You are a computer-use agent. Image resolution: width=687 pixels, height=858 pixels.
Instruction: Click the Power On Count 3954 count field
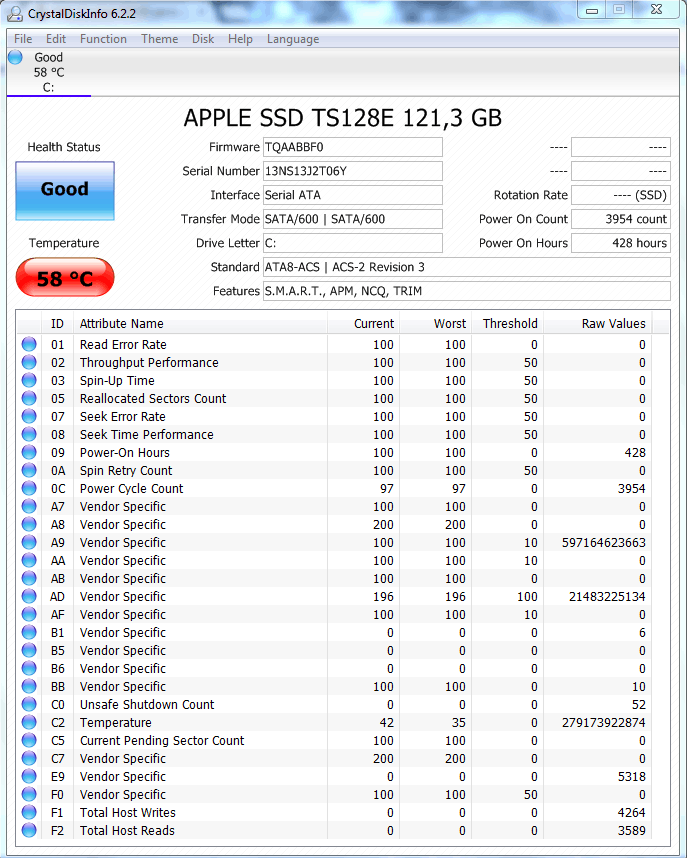[621, 219]
